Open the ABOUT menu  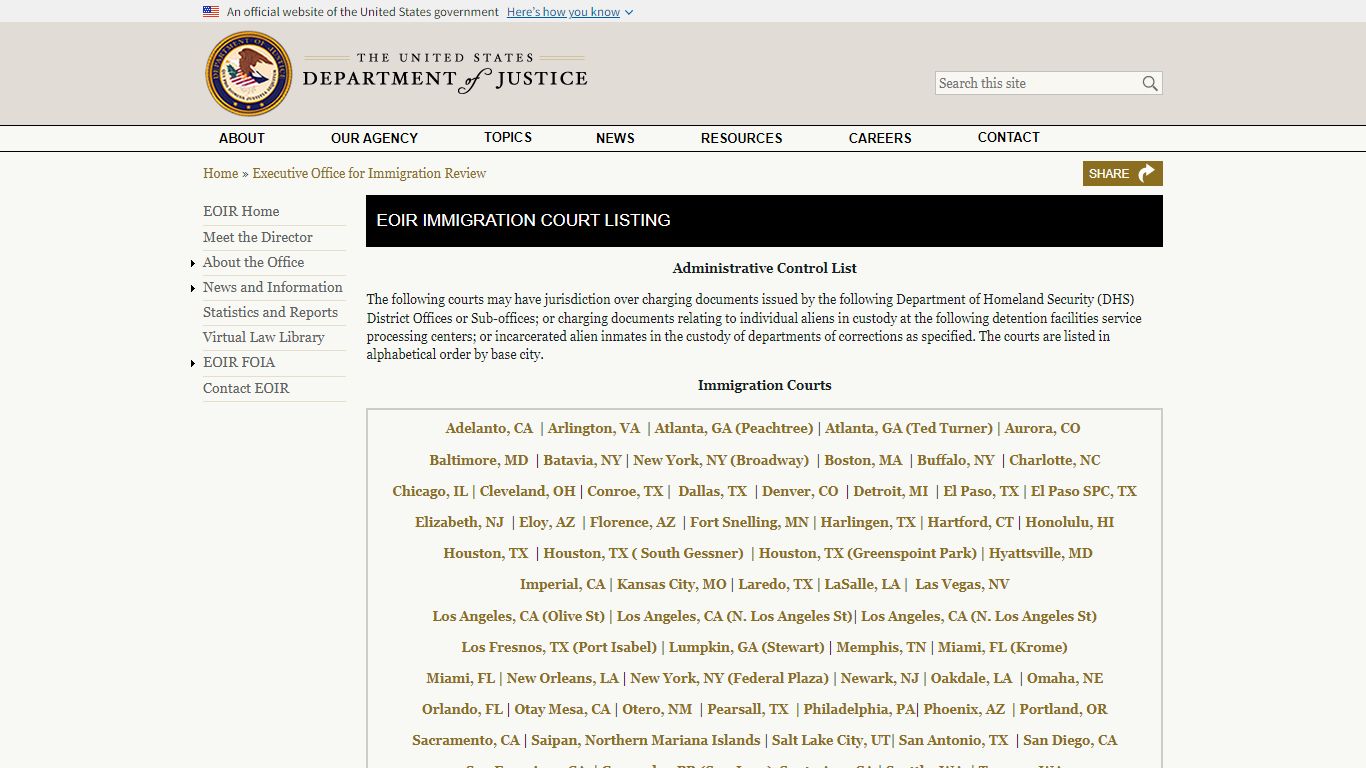click(x=242, y=138)
